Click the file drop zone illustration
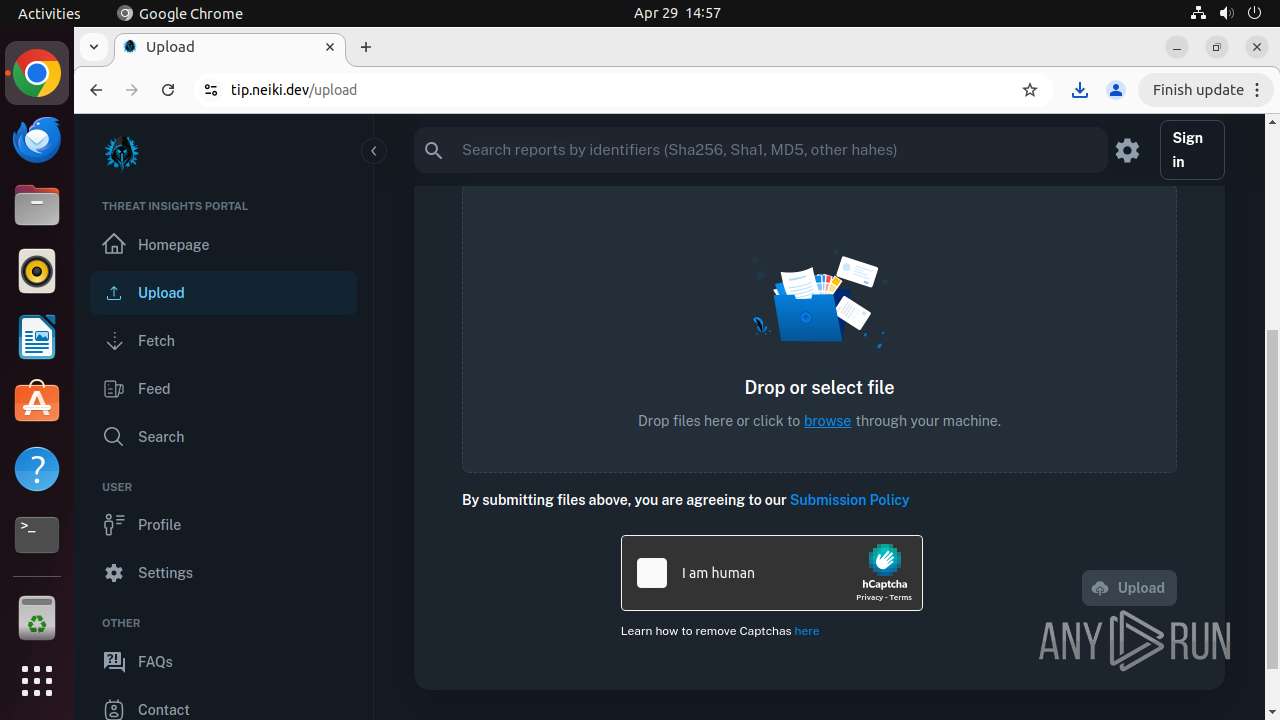This screenshot has height=720, width=1280. tap(819, 301)
